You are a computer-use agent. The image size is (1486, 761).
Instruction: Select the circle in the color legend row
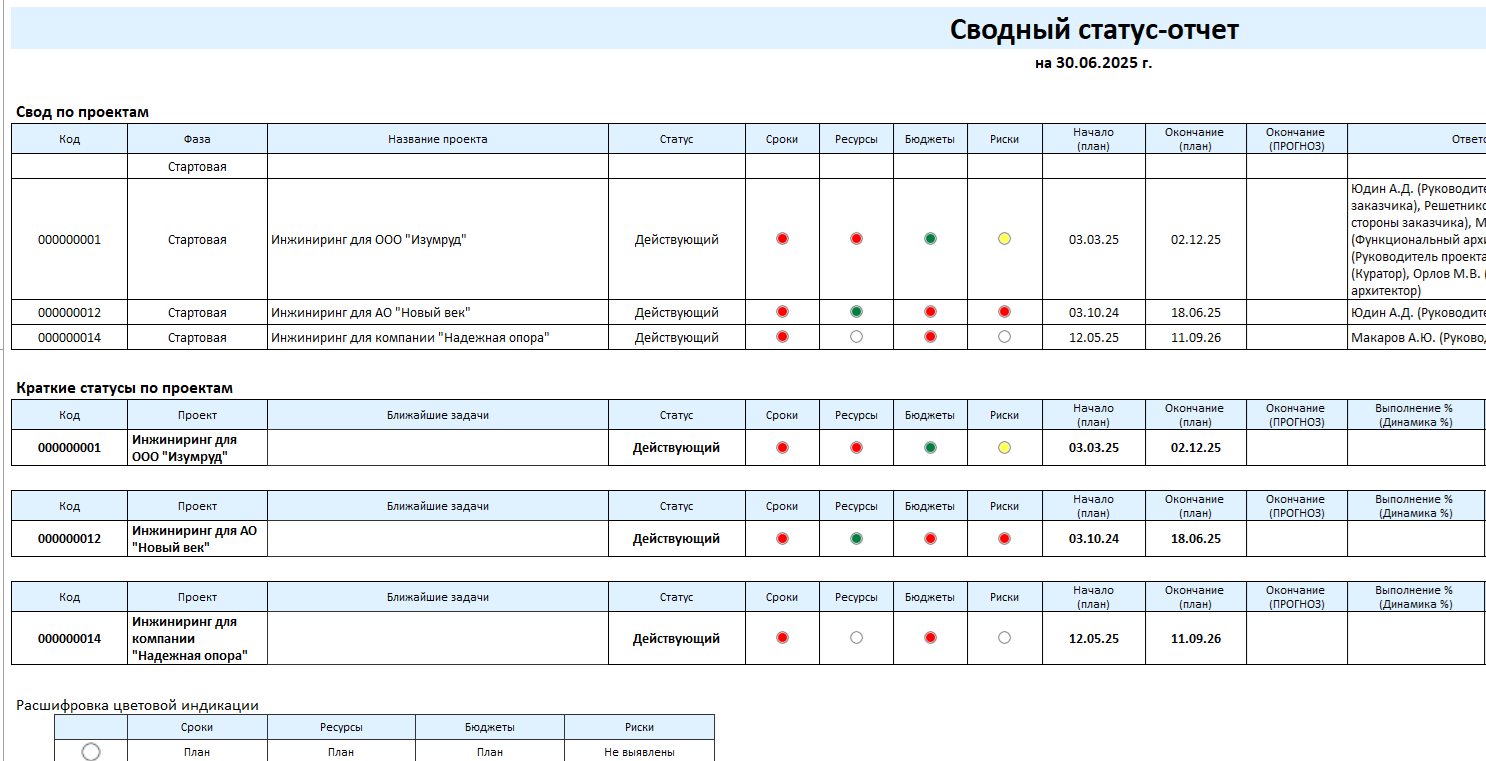[90, 751]
